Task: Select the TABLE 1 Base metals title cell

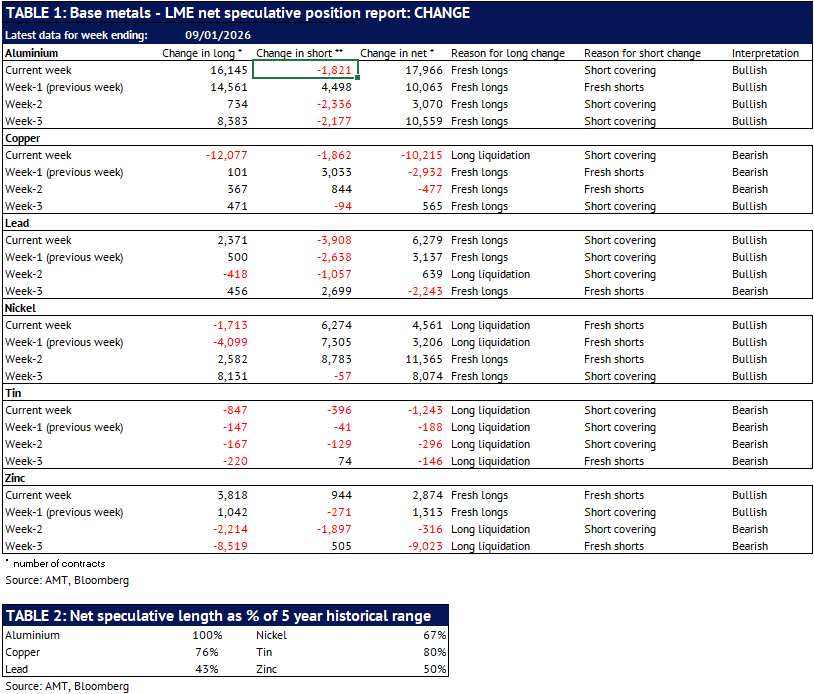Action: click(237, 13)
